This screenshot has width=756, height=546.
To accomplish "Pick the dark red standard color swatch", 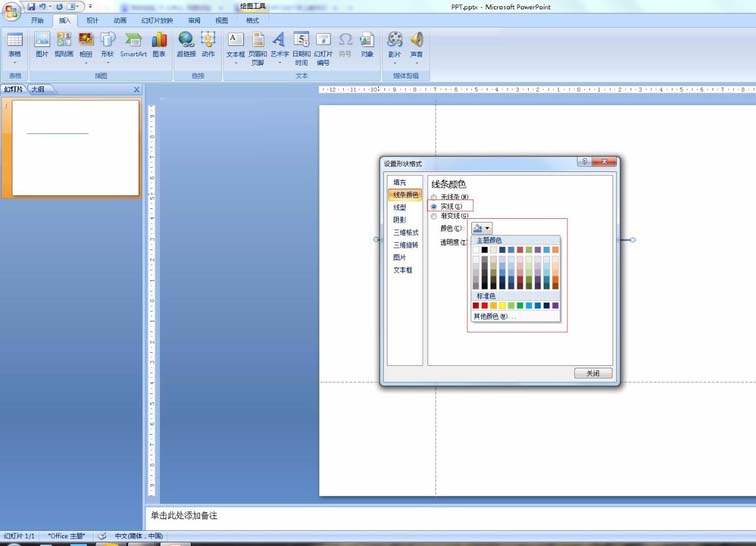I will point(476,305).
